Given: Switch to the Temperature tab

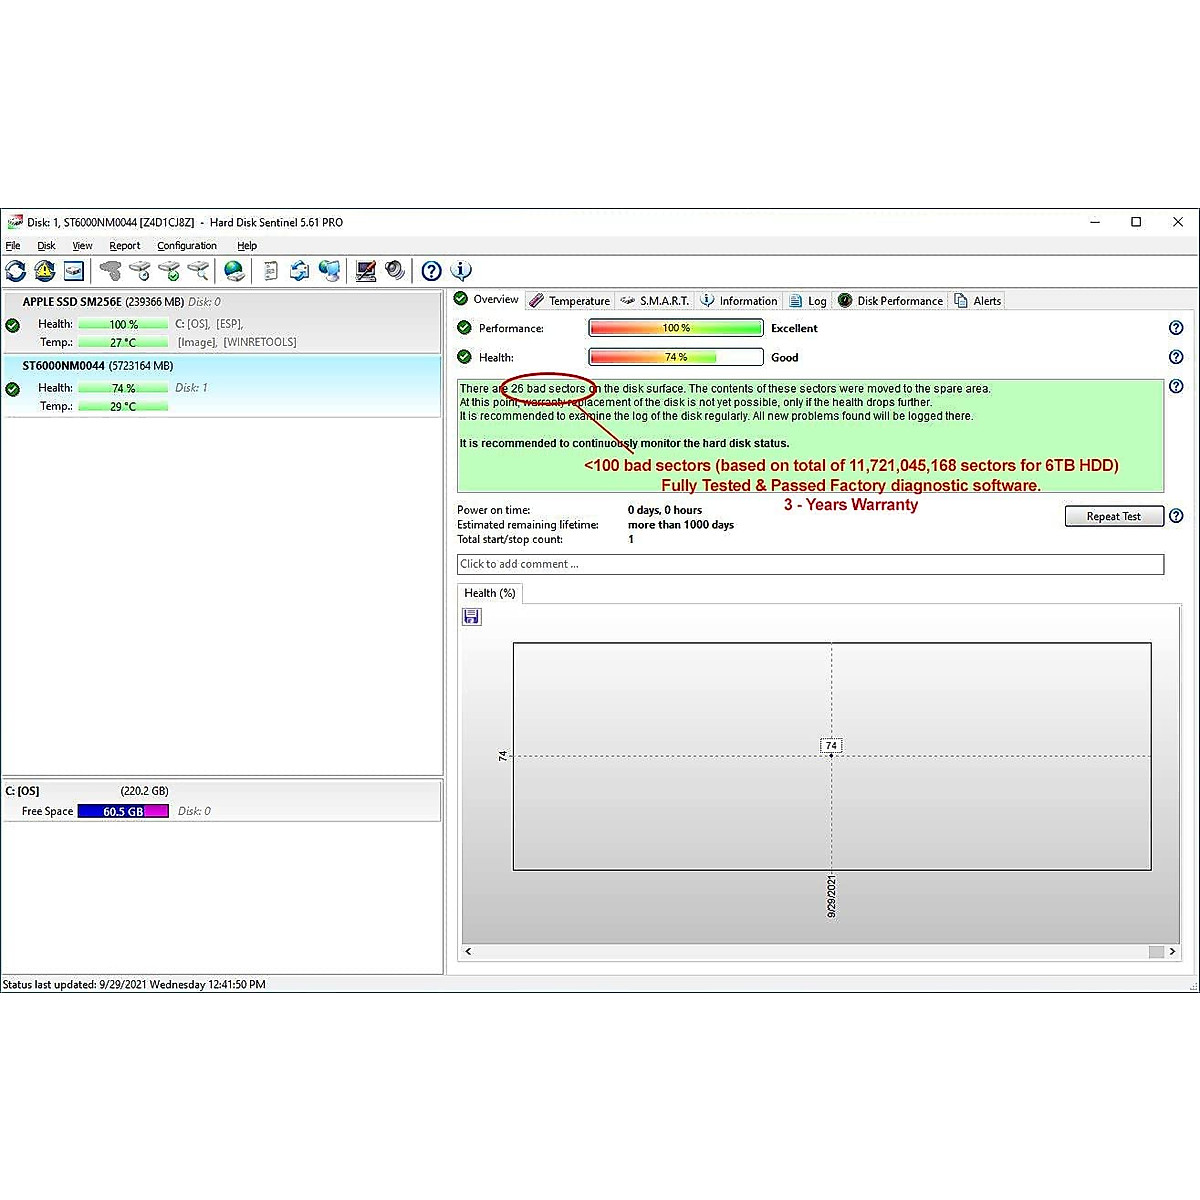Looking at the screenshot, I should [570, 301].
